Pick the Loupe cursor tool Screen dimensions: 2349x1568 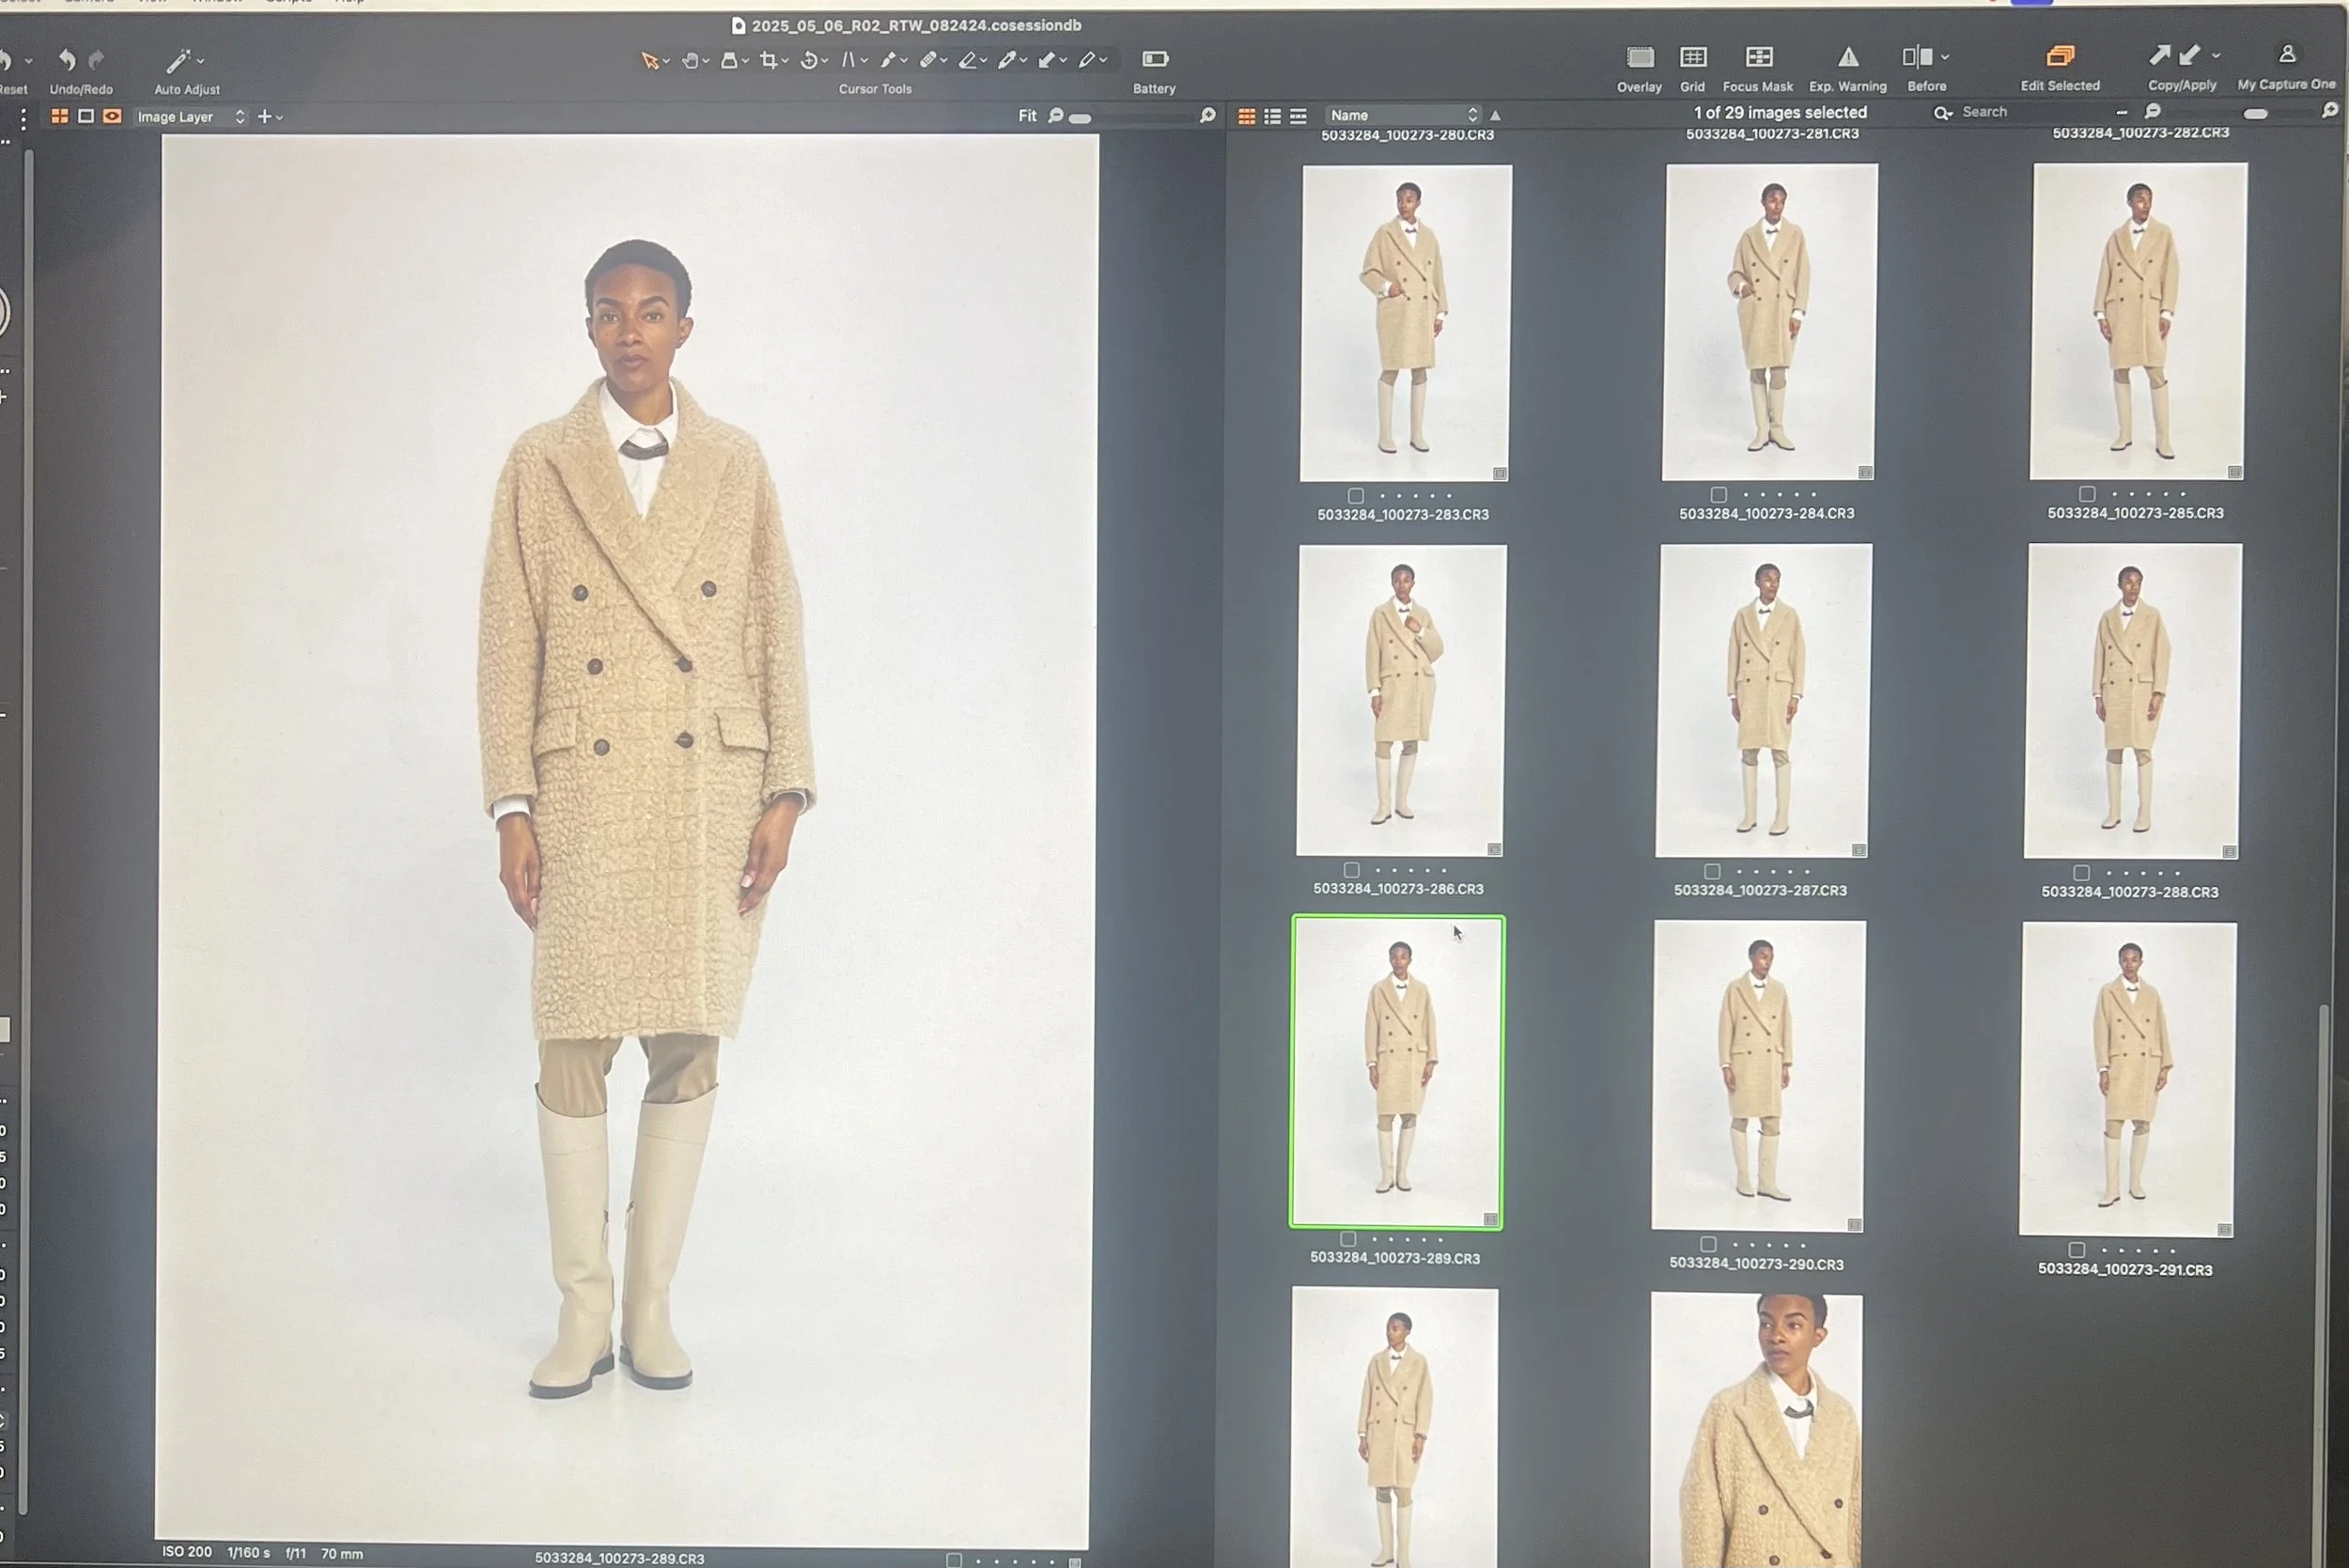pyautogui.click(x=730, y=61)
